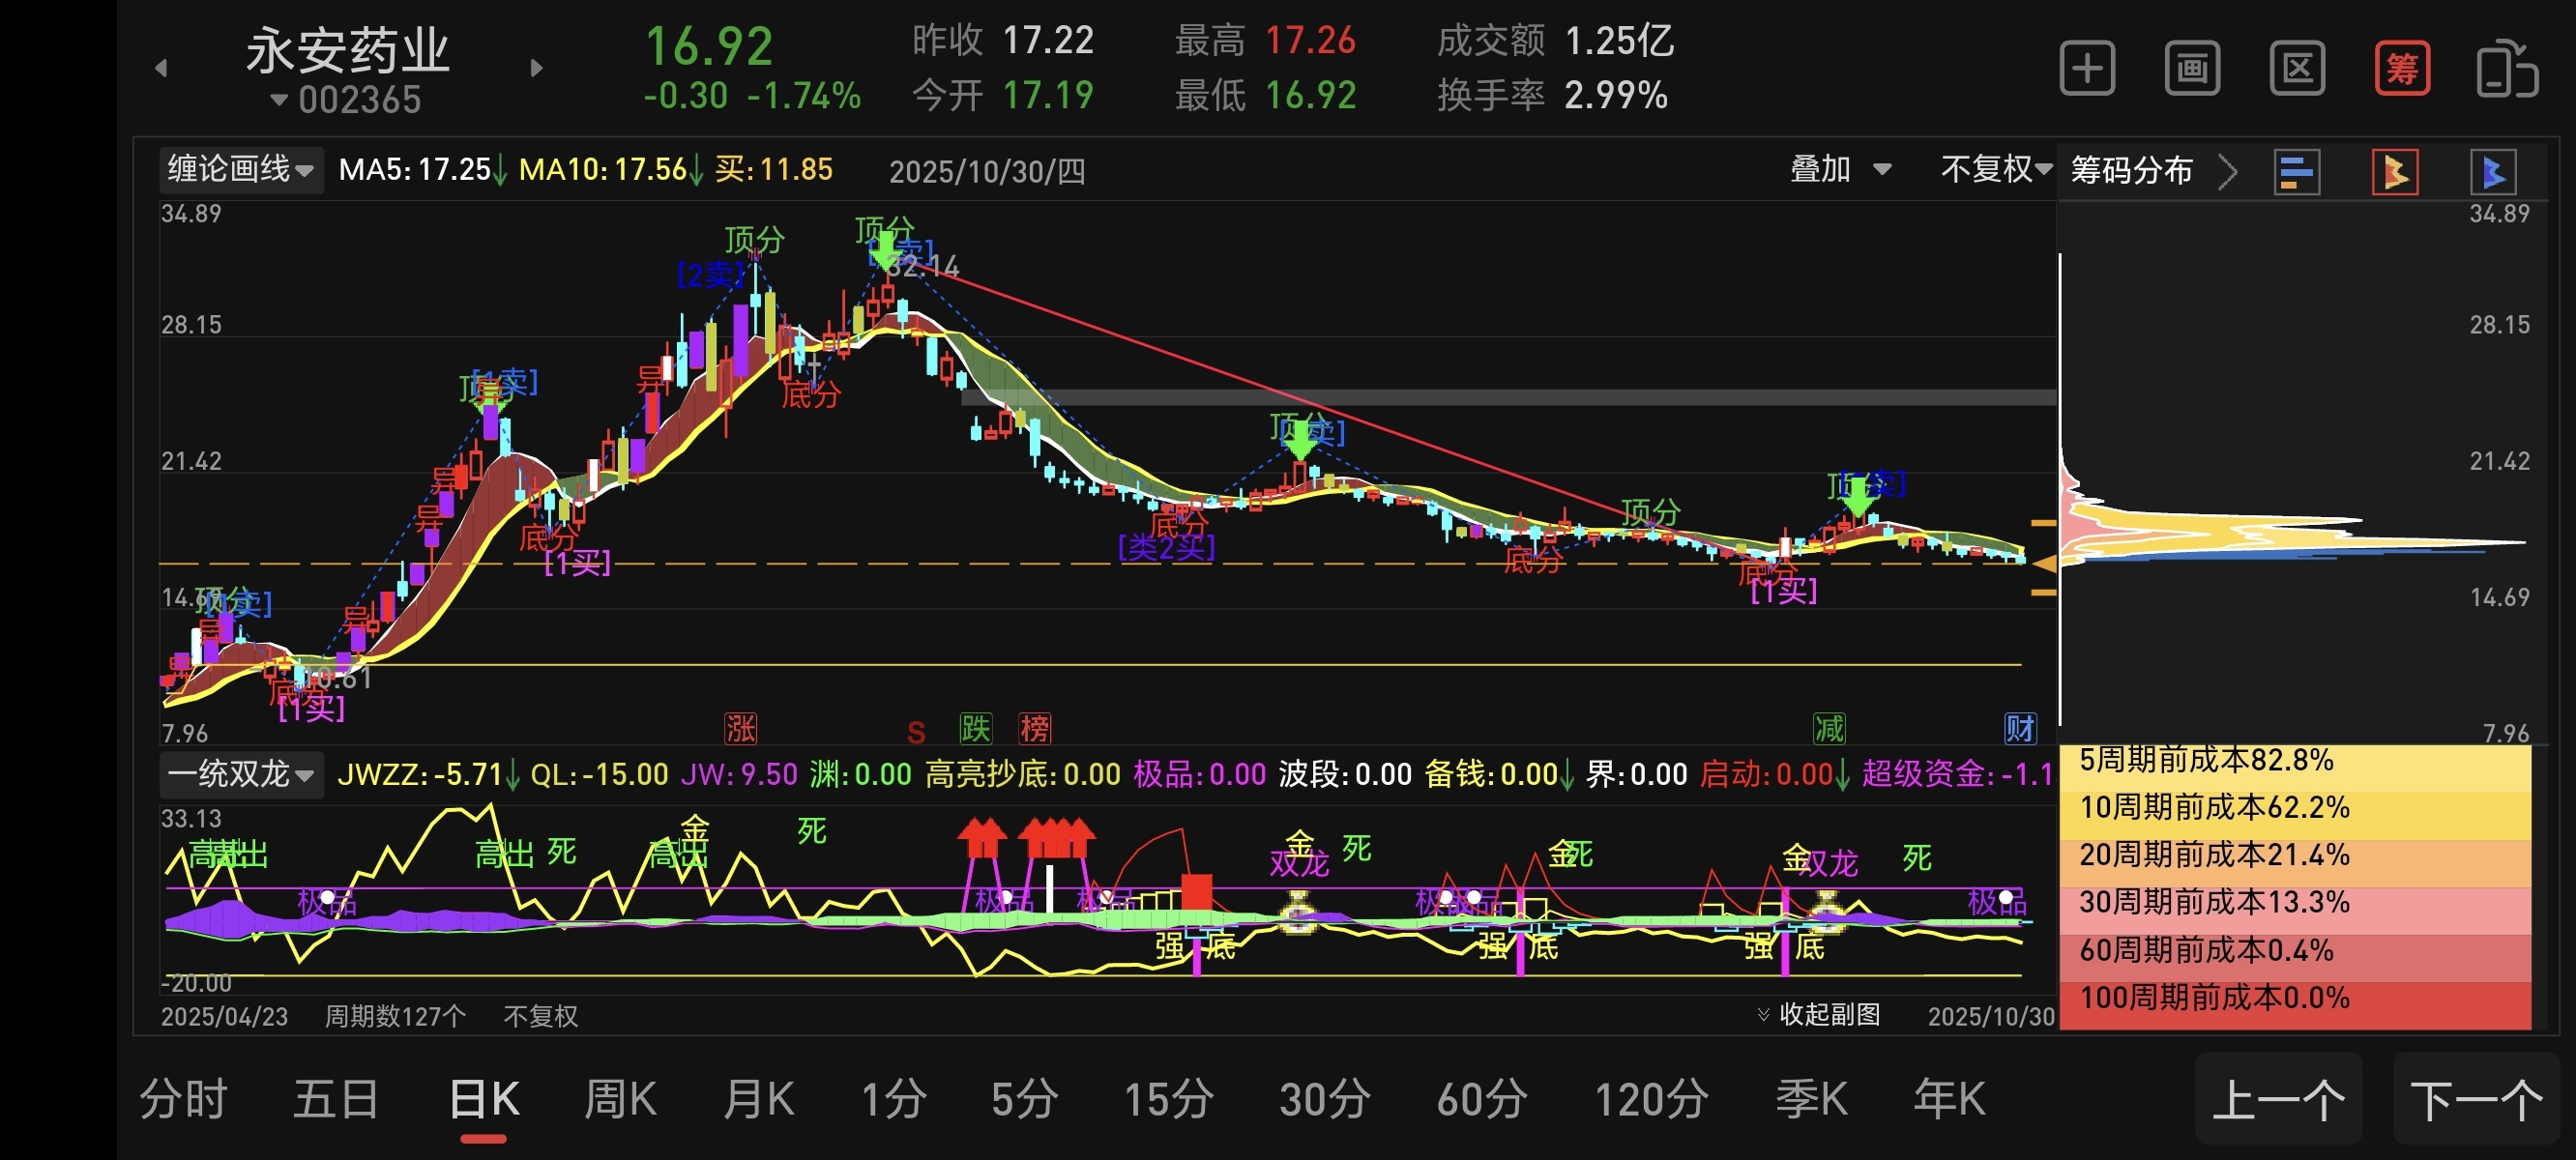Click the add-to-watchlist plus icon
This screenshot has height=1160, width=2576.
coord(2087,69)
